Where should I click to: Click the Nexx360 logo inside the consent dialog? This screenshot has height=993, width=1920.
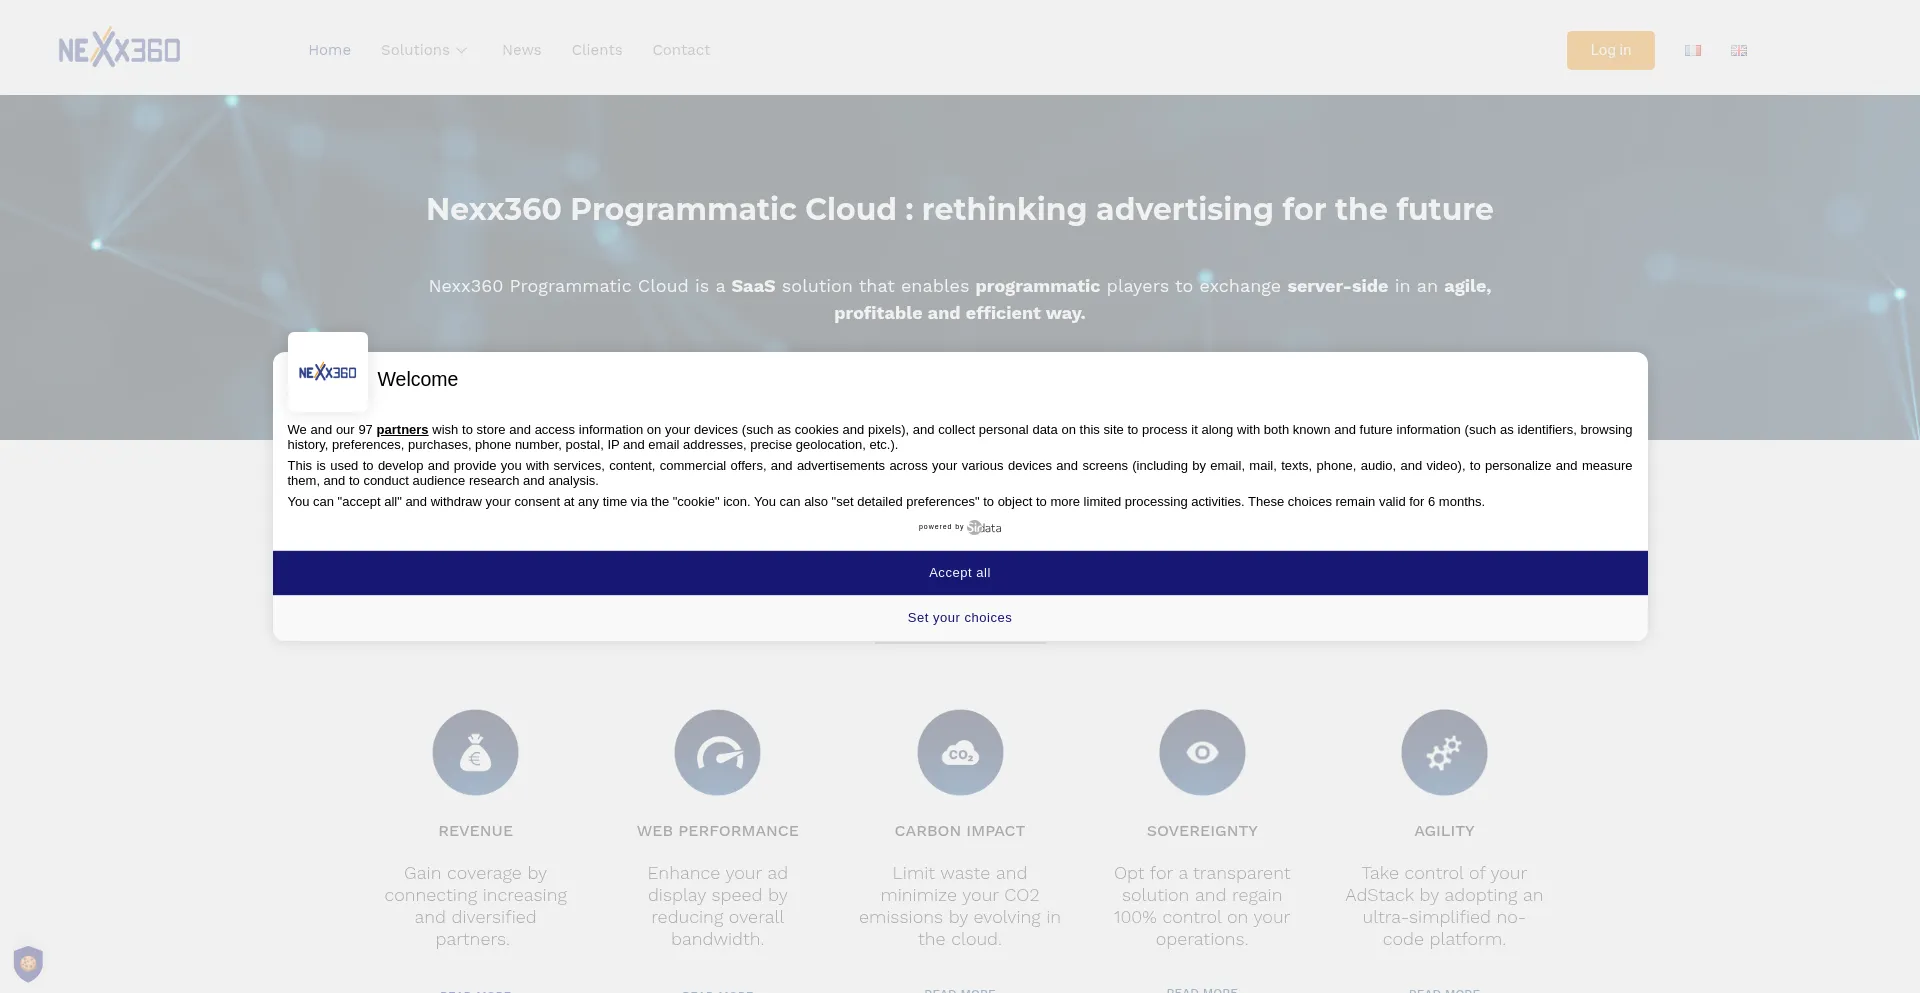327,371
